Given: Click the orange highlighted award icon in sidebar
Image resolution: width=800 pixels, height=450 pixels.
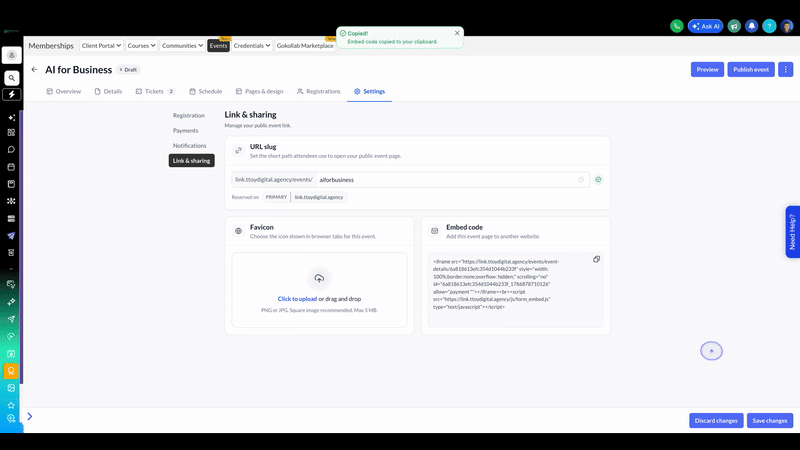Looking at the screenshot, I should pos(11,371).
